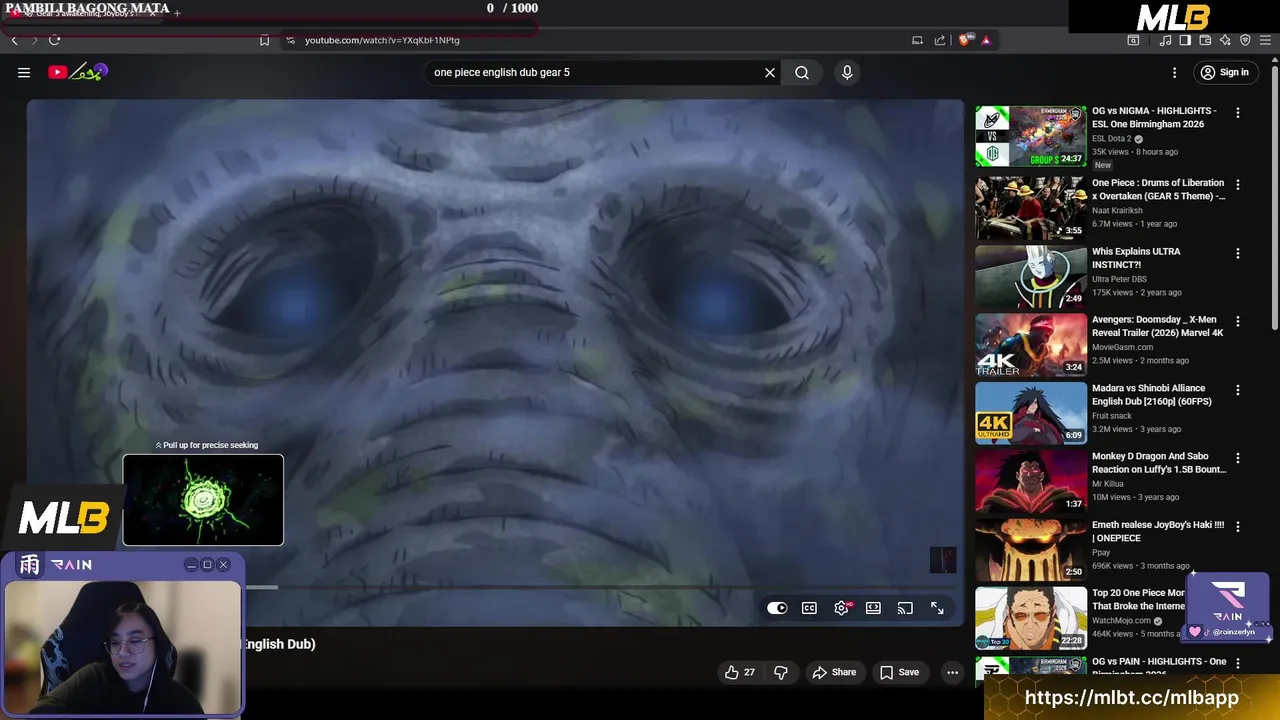The width and height of the screenshot is (1280, 720).
Task: Open Brave Rewards triangle icon
Action: 986,40
